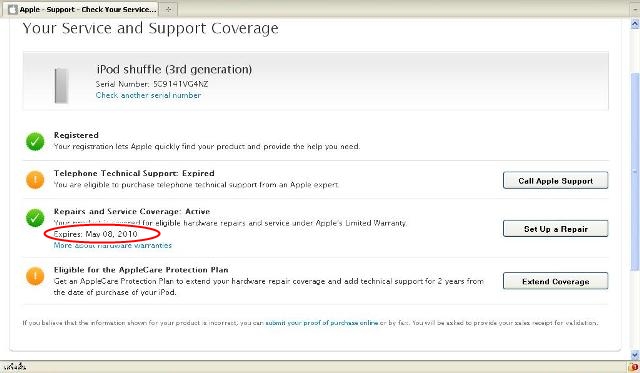Screen dimensions: 640x373
Task: Click the iPod shuffle product image
Action: 61,85
